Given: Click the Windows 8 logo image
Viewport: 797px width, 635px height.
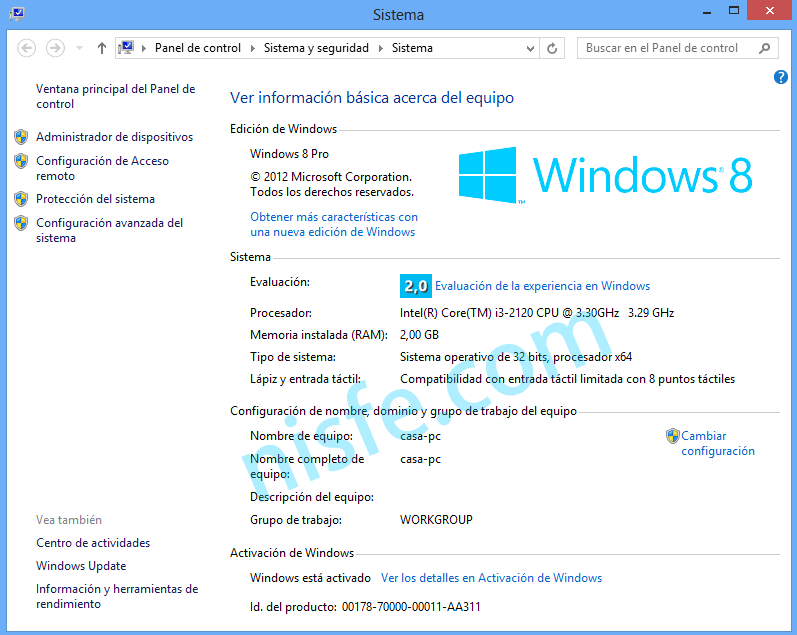Looking at the screenshot, I should (x=605, y=175).
